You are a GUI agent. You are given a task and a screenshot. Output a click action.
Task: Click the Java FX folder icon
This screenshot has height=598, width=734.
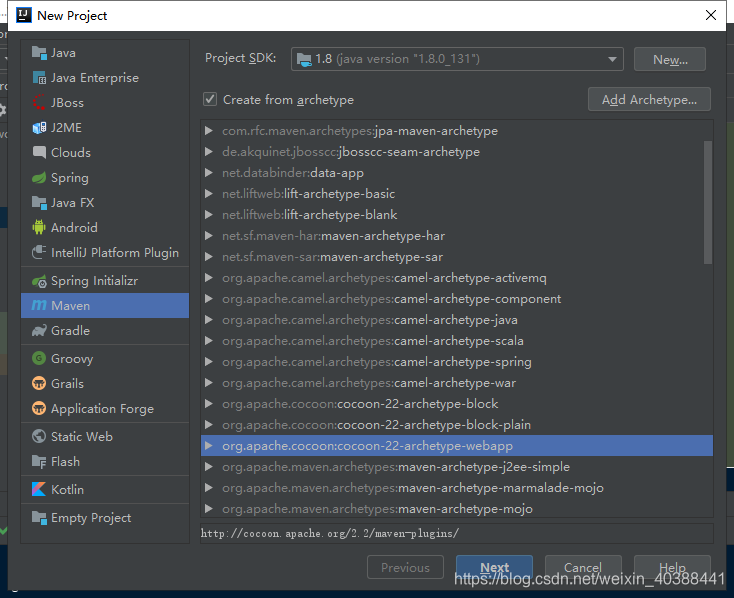(39, 203)
